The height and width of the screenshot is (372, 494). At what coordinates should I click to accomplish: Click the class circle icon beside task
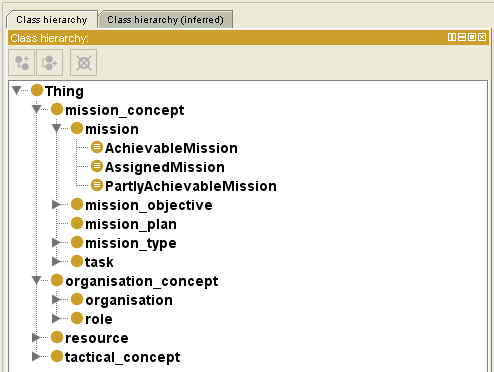pos(77,261)
